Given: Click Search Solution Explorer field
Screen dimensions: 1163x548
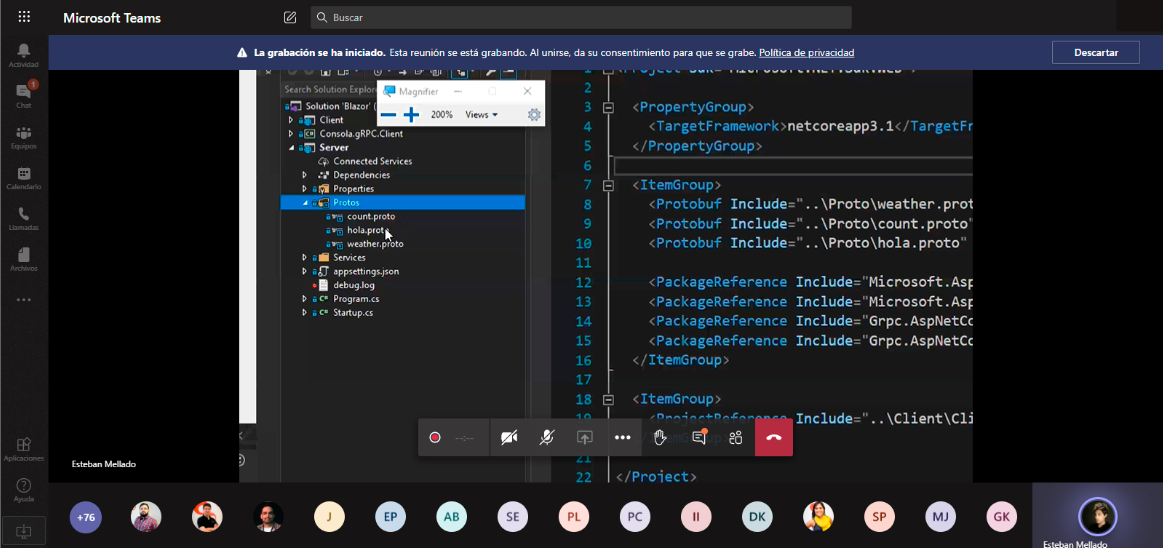Looking at the screenshot, I should tap(330, 90).
